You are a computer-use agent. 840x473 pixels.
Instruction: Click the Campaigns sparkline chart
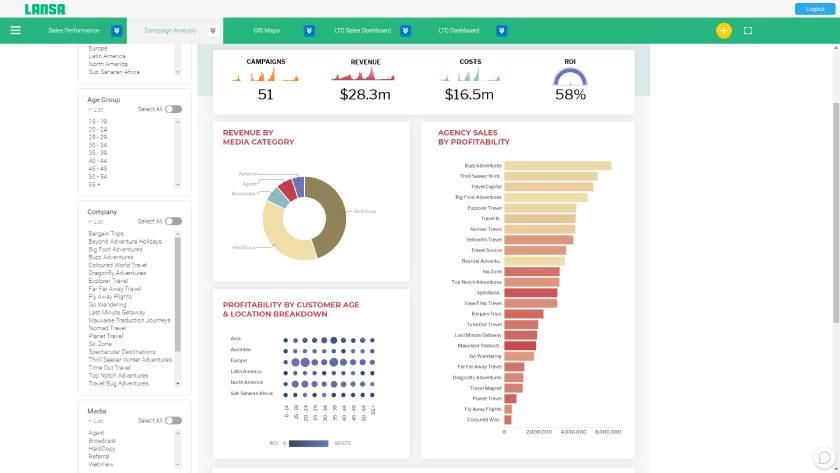point(265,75)
